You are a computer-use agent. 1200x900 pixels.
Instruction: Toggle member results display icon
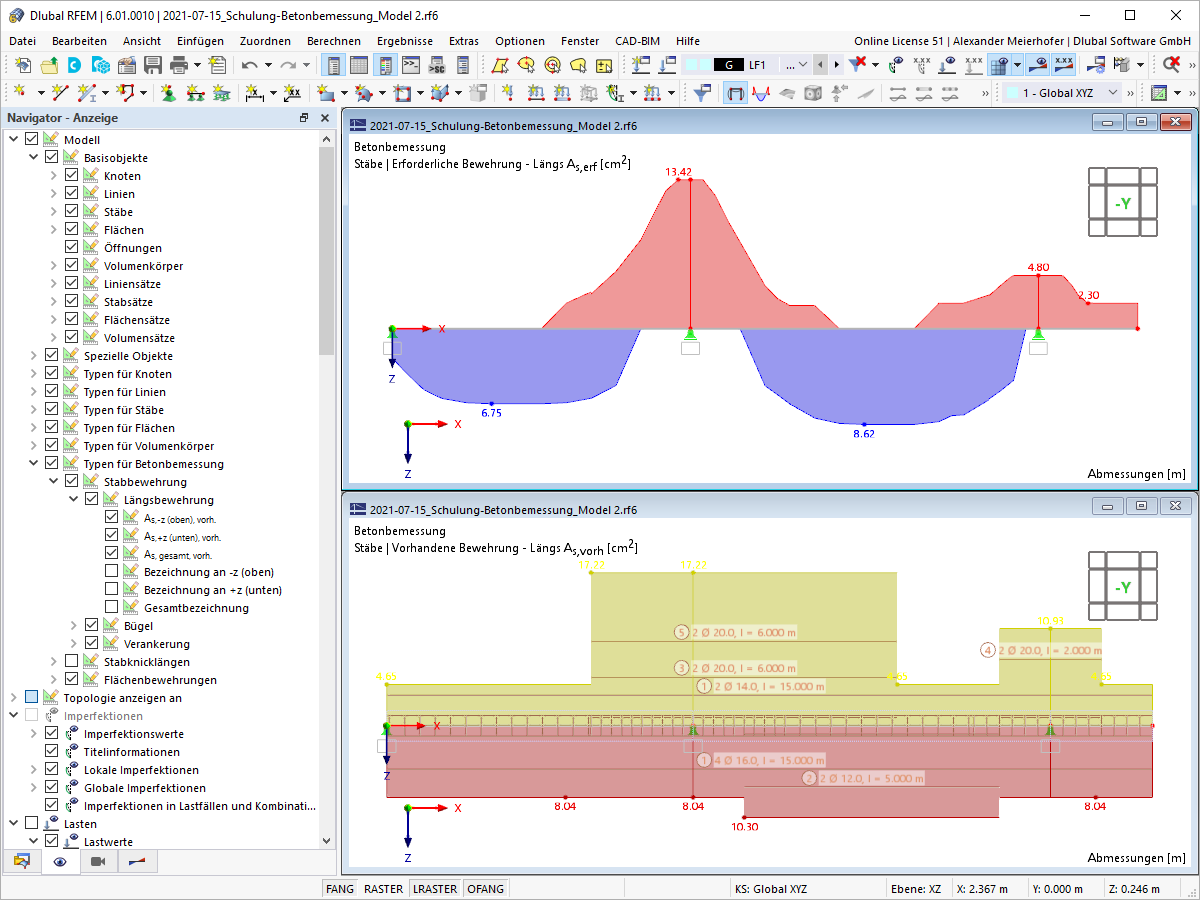(x=736, y=93)
